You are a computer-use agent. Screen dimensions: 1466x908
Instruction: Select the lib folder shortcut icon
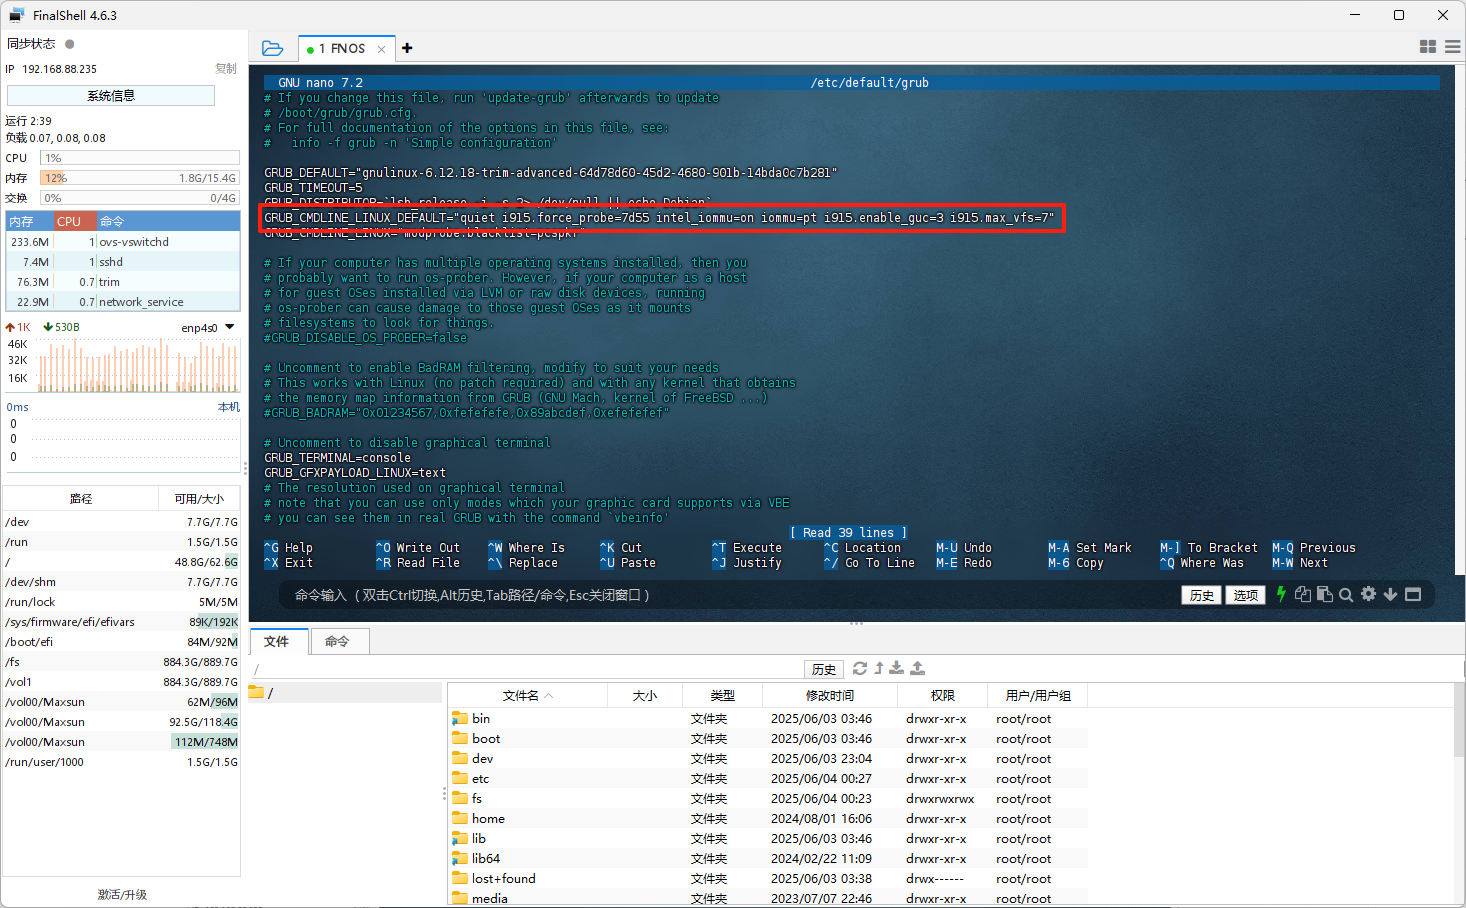point(460,838)
